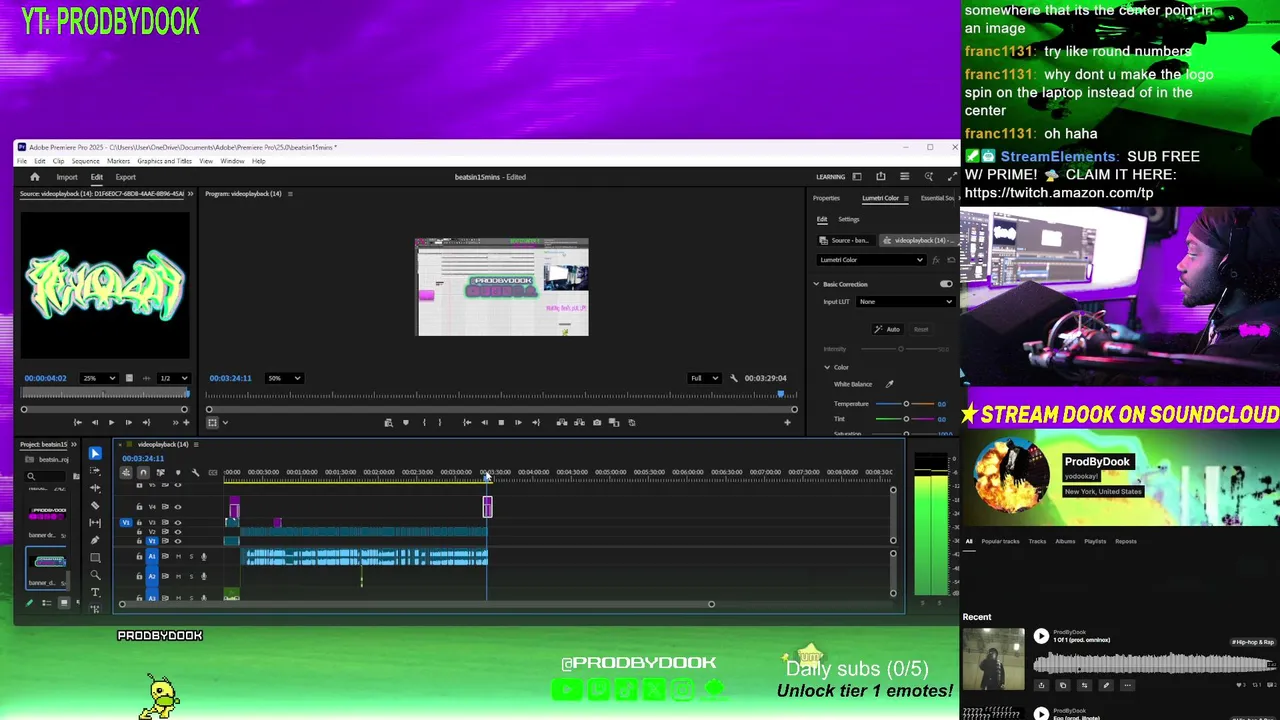Viewport: 1280px width, 720px height.
Task: Open Source monitor 25% zoom dropdown
Action: (99, 378)
